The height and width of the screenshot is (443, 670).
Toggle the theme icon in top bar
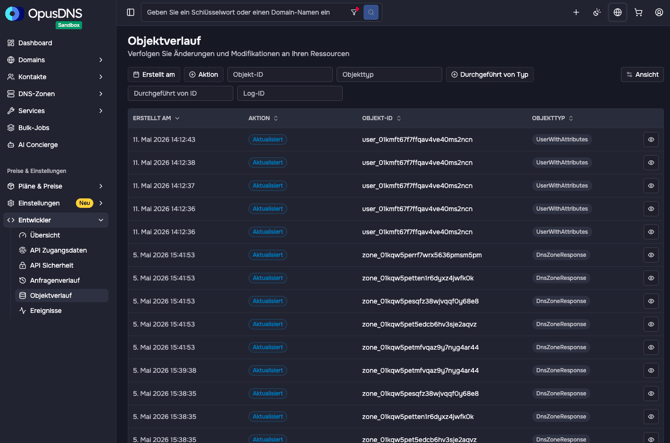click(597, 12)
